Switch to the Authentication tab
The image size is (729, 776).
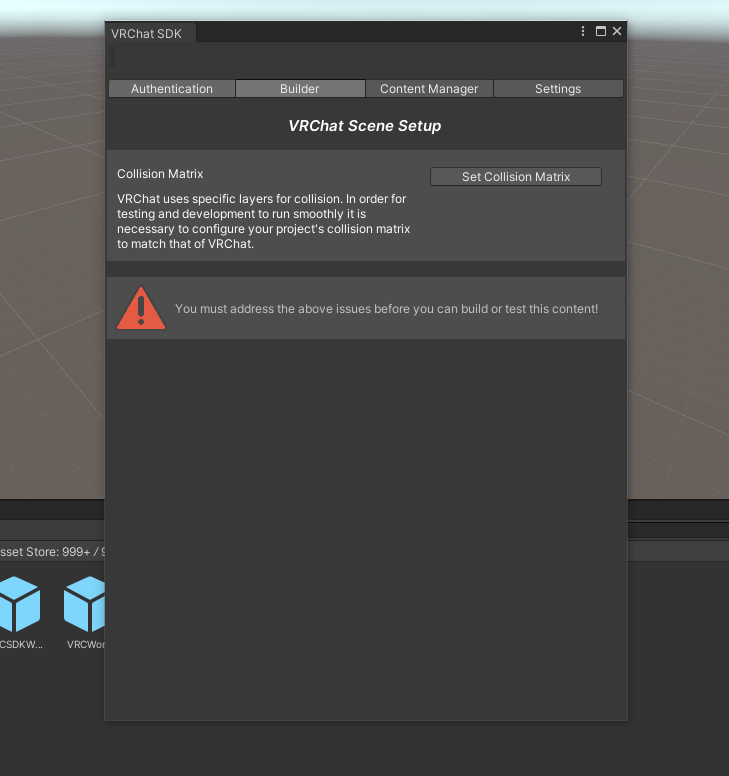(172, 89)
